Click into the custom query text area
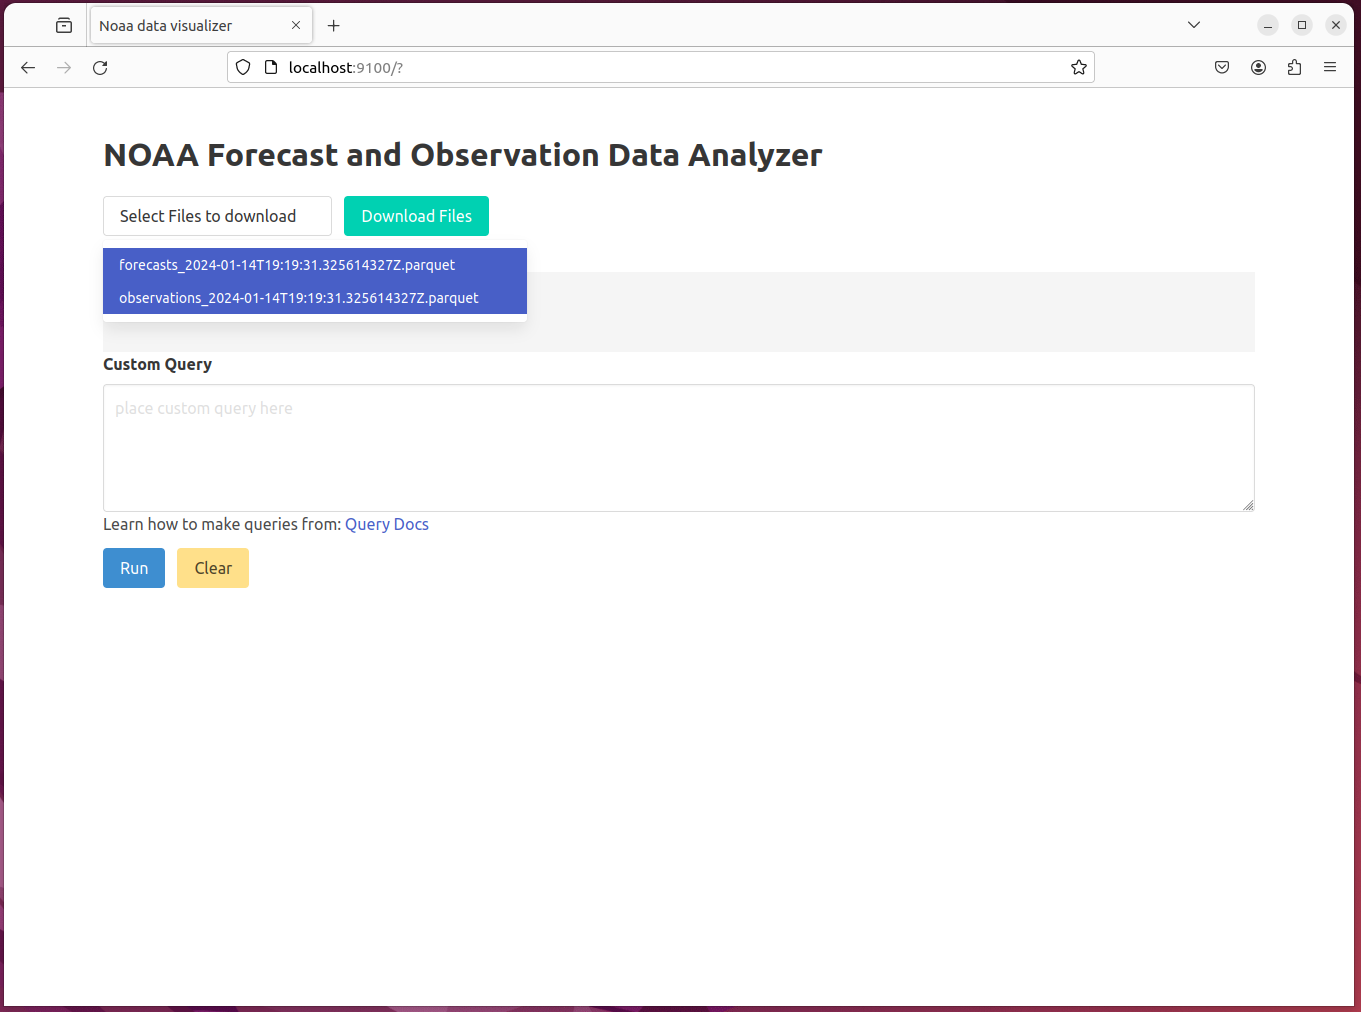 pos(679,448)
